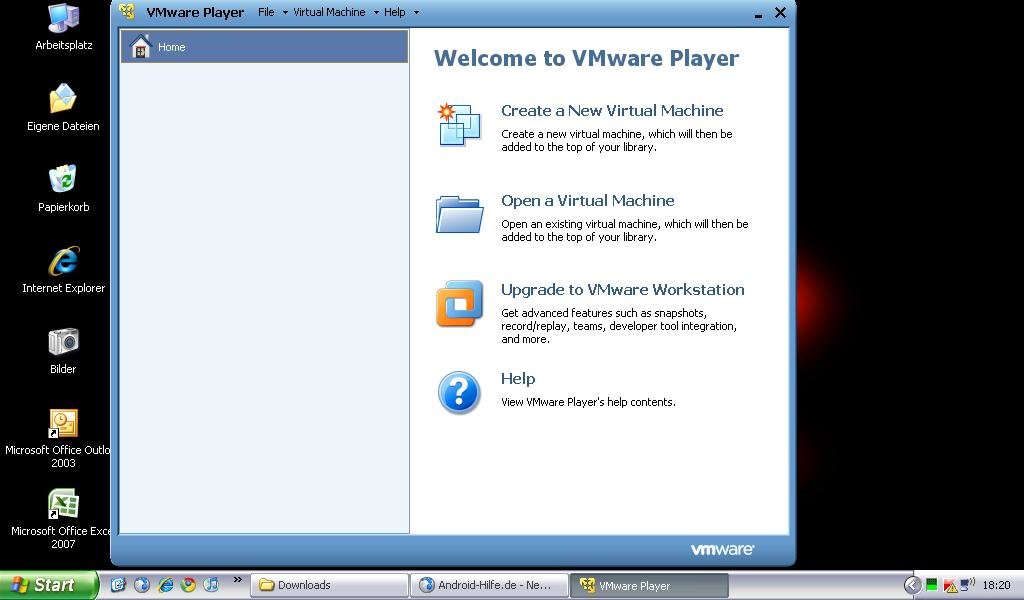Click the Start button
This screenshot has width=1024, height=600.
click(x=49, y=585)
